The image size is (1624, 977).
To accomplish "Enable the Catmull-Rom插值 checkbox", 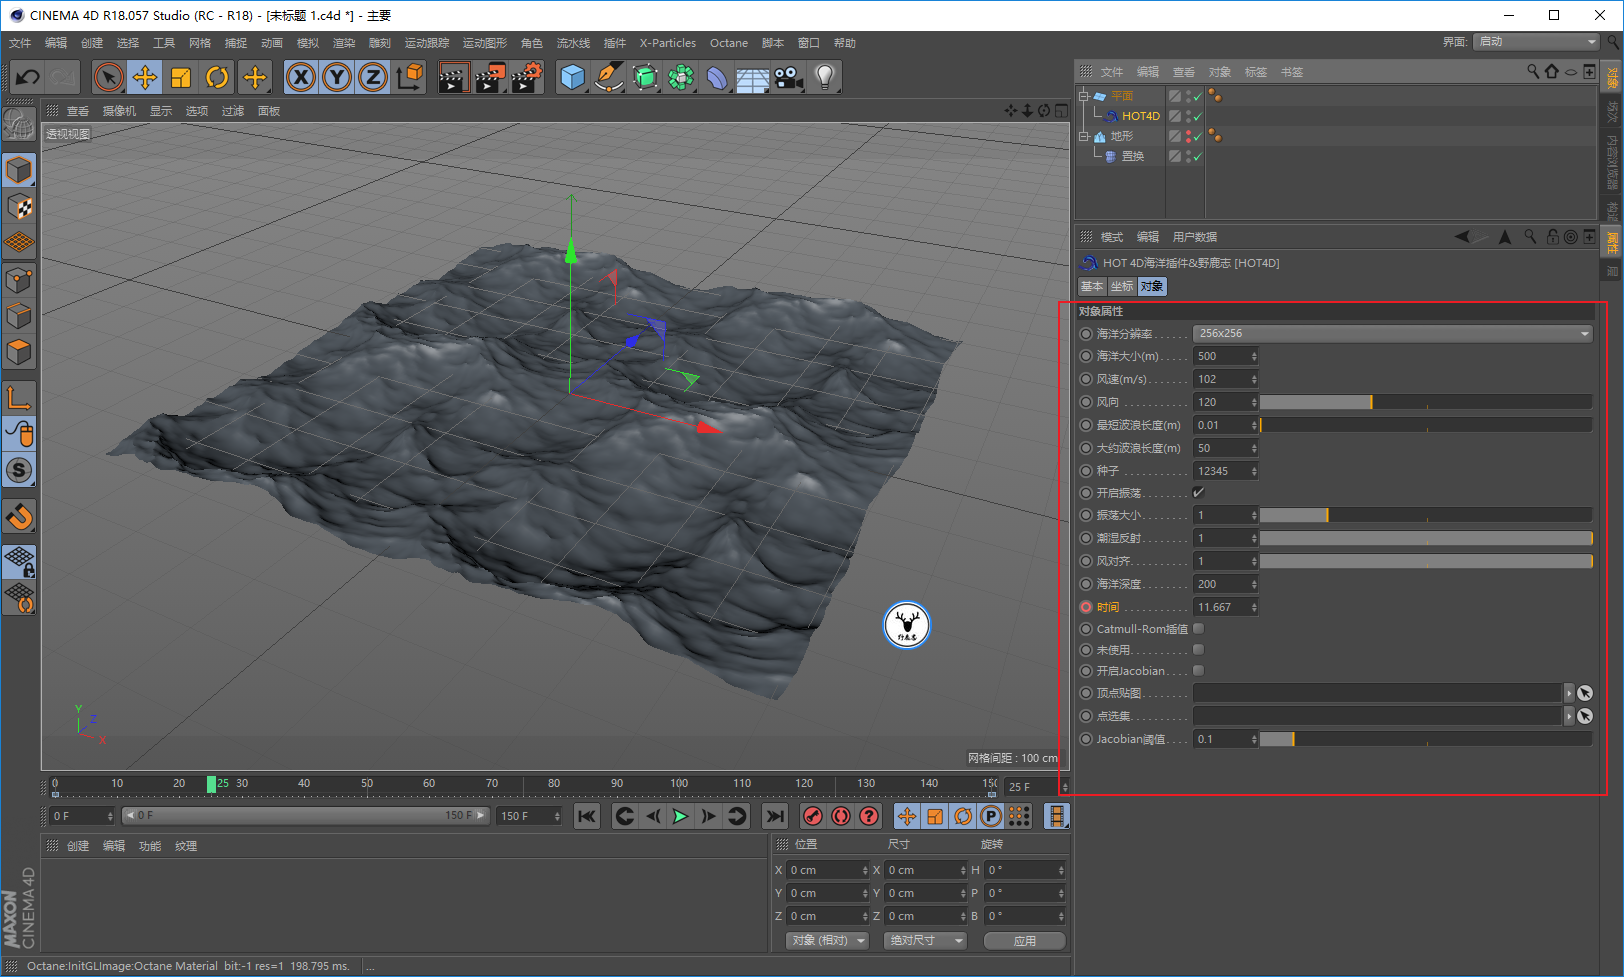I will pyautogui.click(x=1198, y=629).
